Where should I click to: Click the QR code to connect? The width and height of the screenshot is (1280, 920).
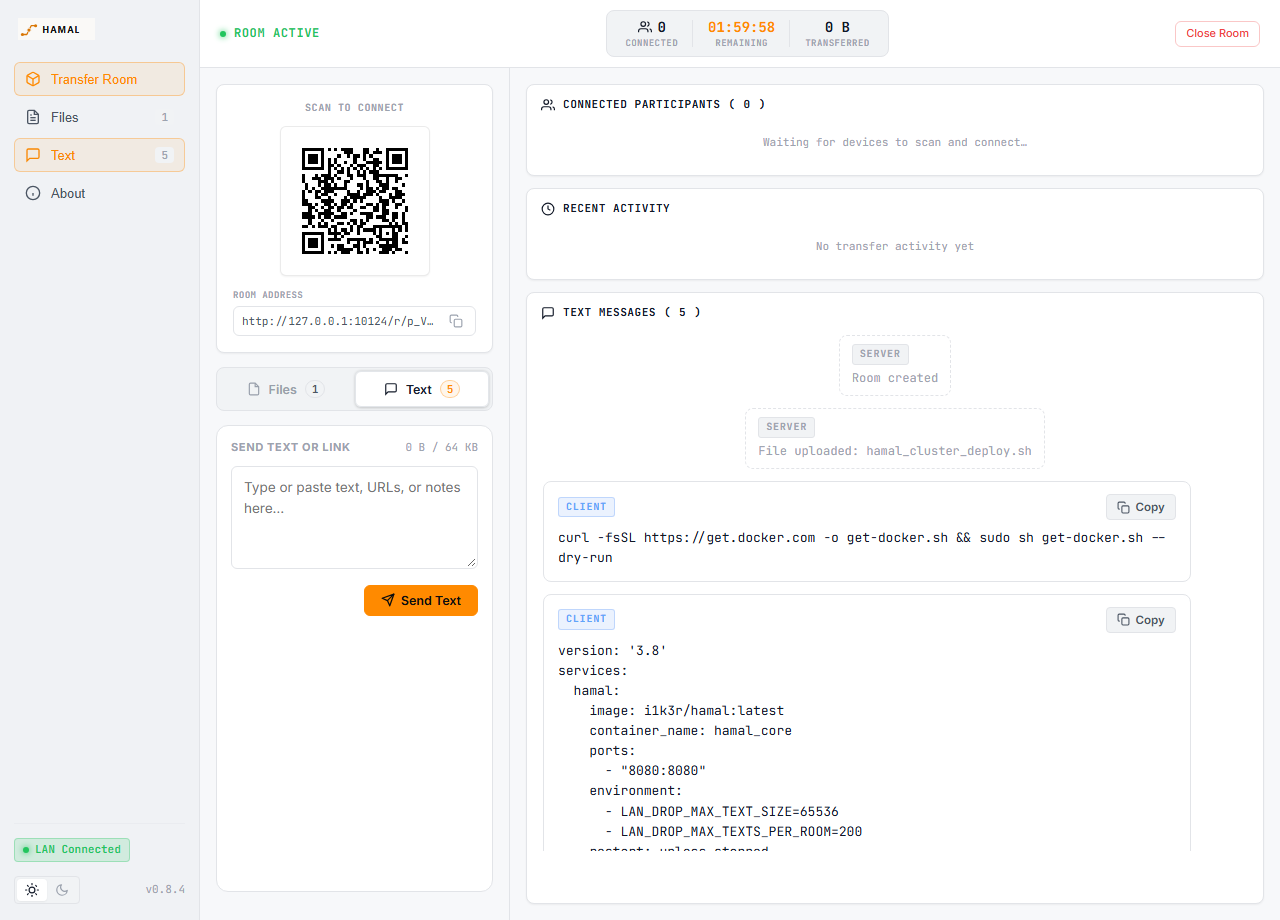(355, 201)
